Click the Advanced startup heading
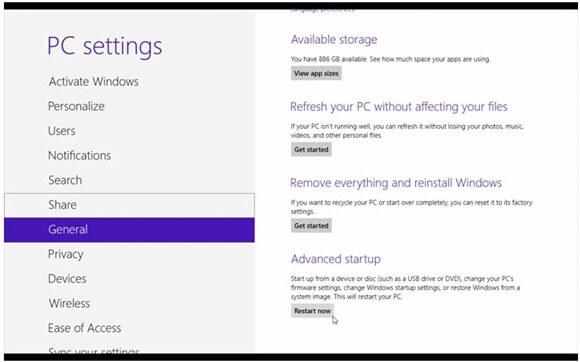Image resolution: width=580 pixels, height=362 pixels. point(335,259)
